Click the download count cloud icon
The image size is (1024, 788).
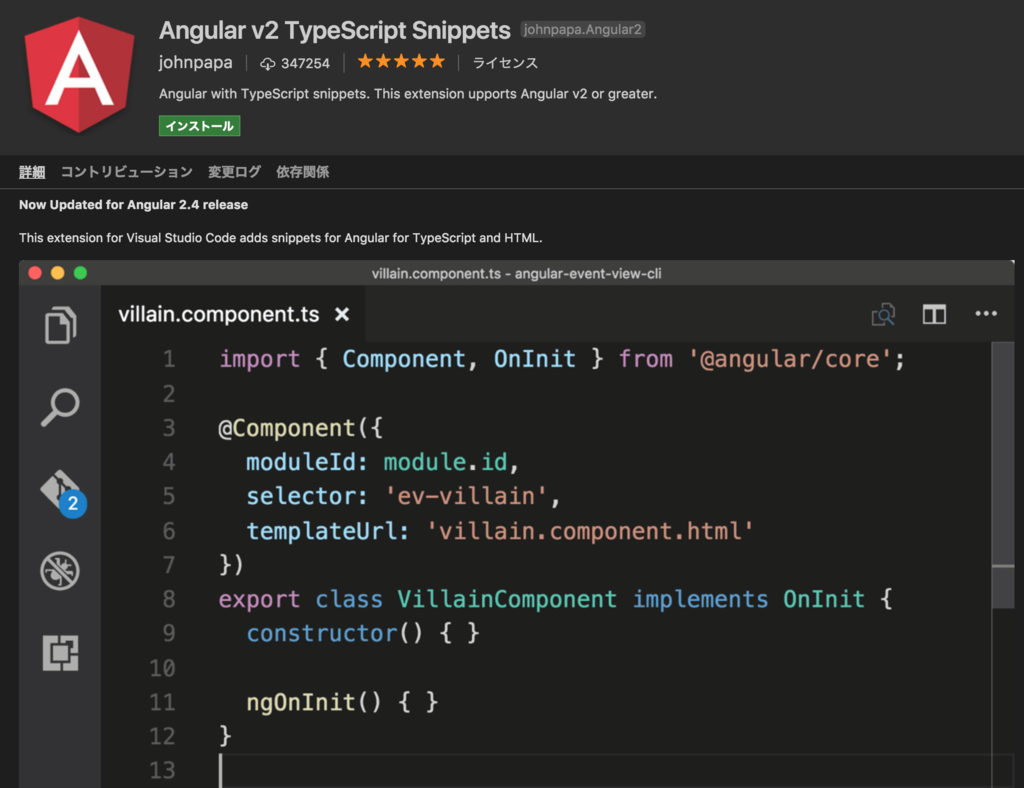pyautogui.click(x=268, y=63)
